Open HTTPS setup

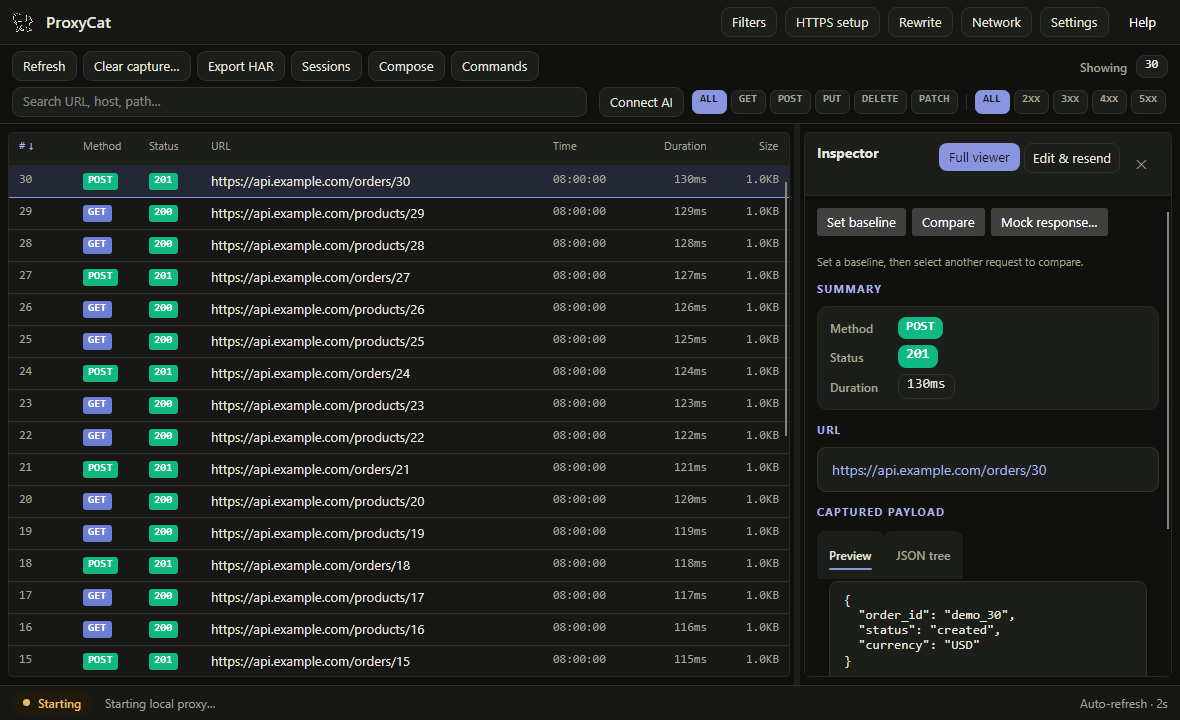pos(832,23)
